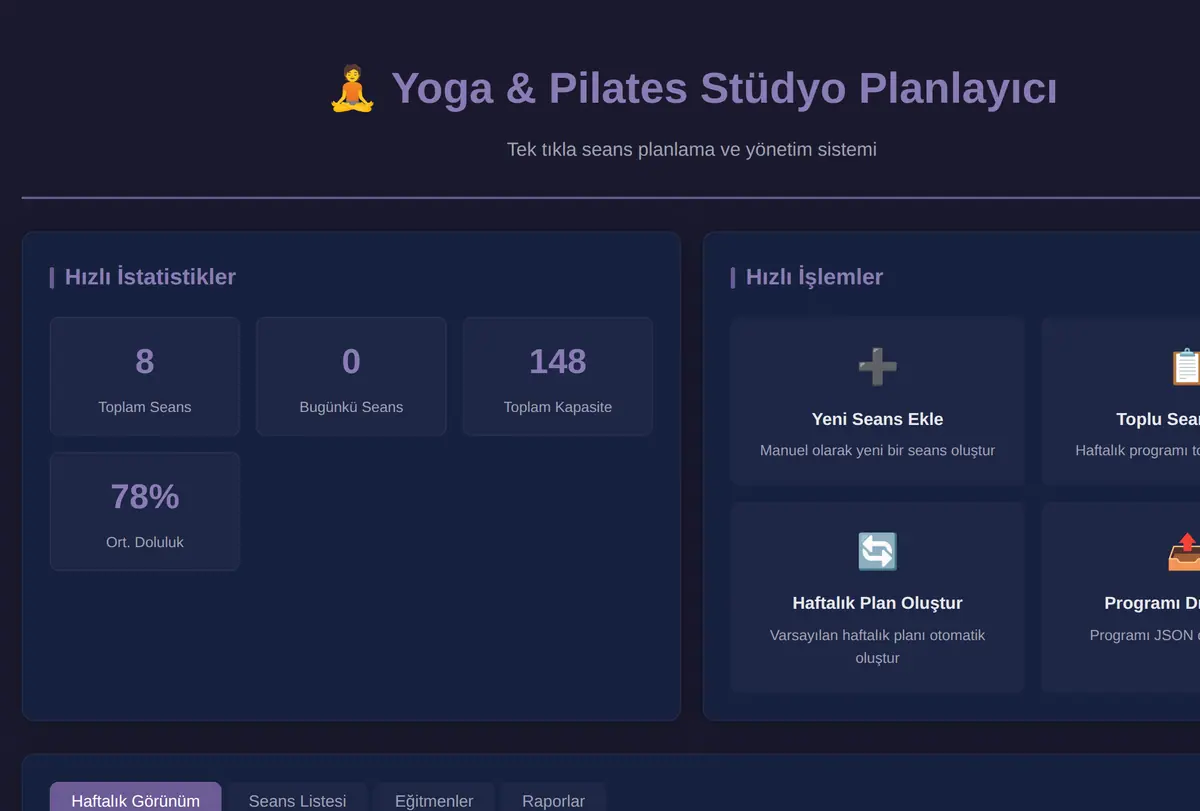Click the partly visible Toplu Seans heading
This screenshot has height=811, width=1200.
coord(1158,419)
